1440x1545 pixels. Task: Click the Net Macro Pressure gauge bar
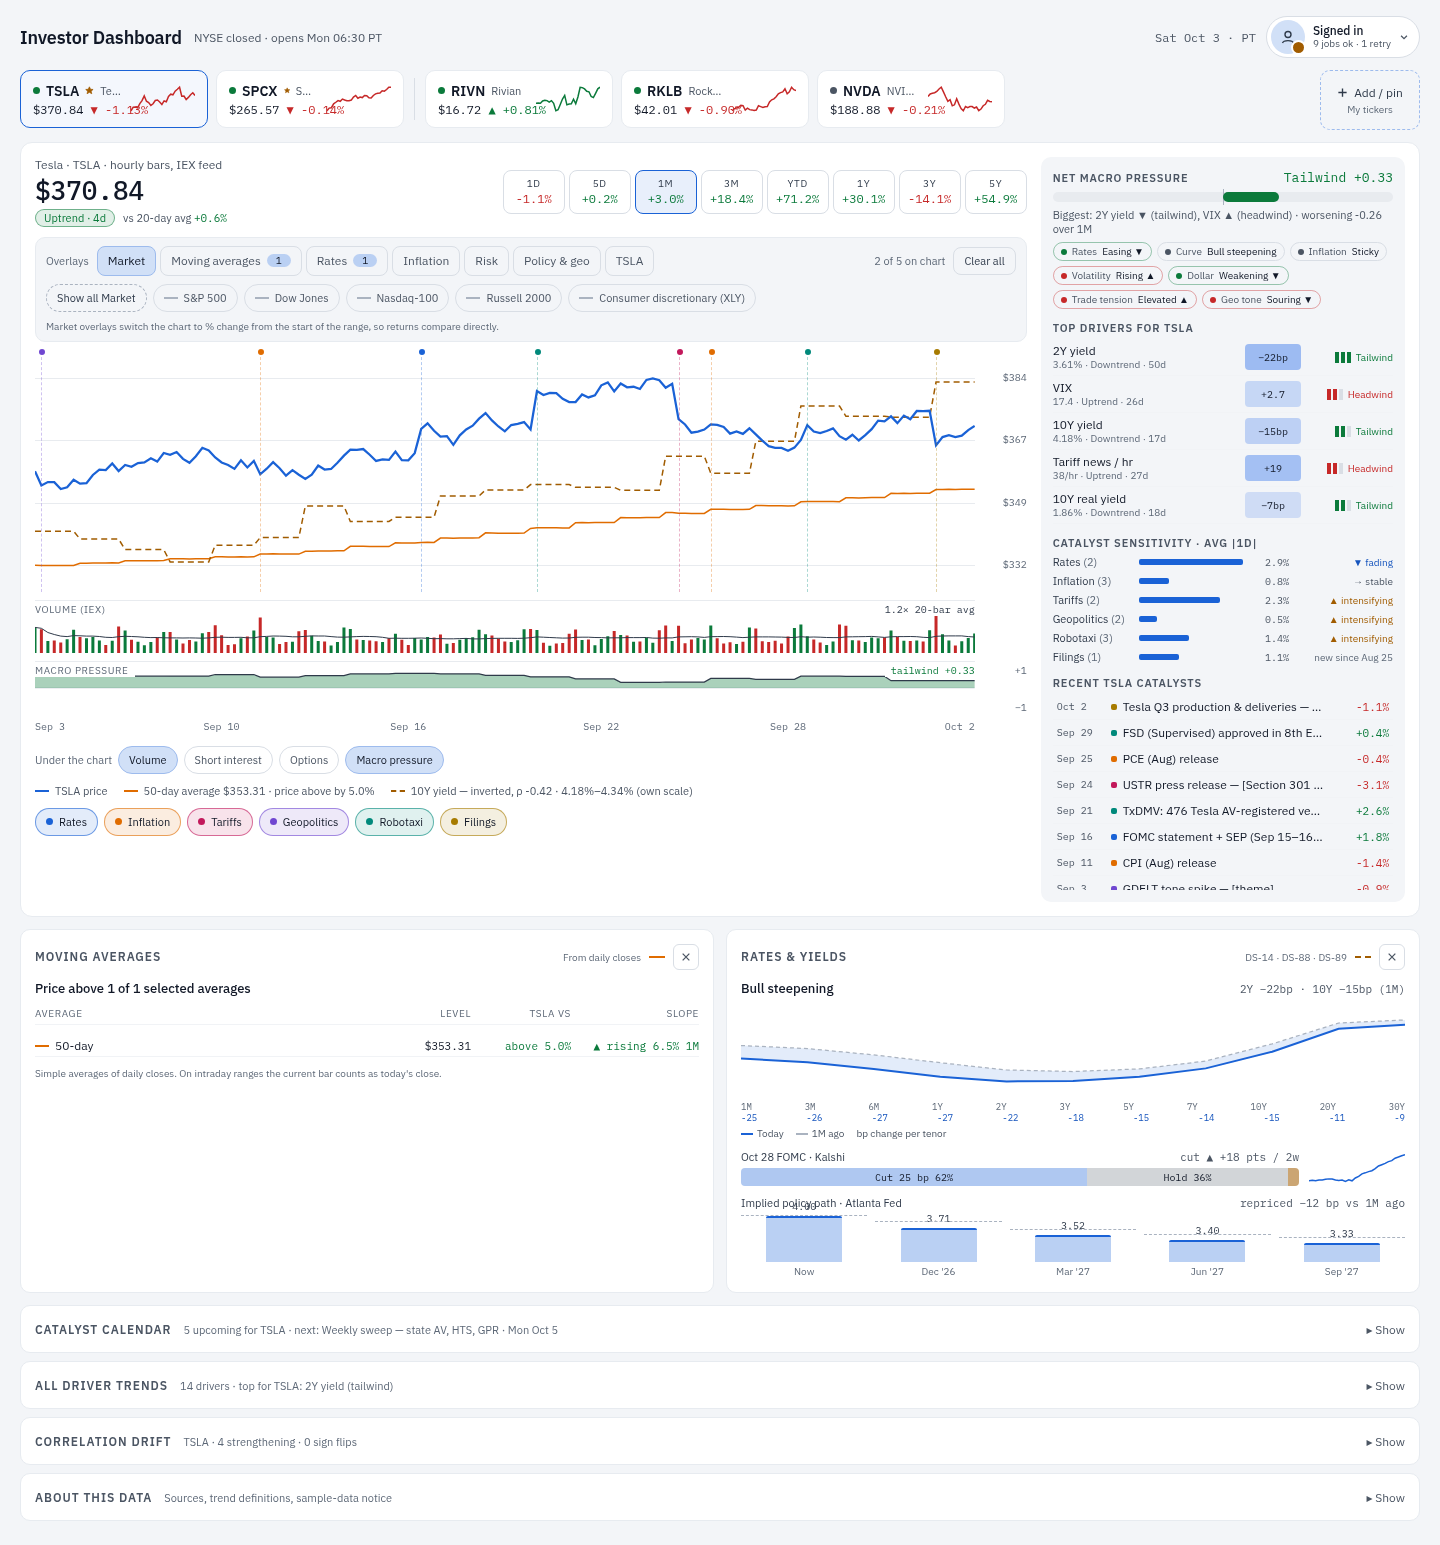click(x=1222, y=197)
